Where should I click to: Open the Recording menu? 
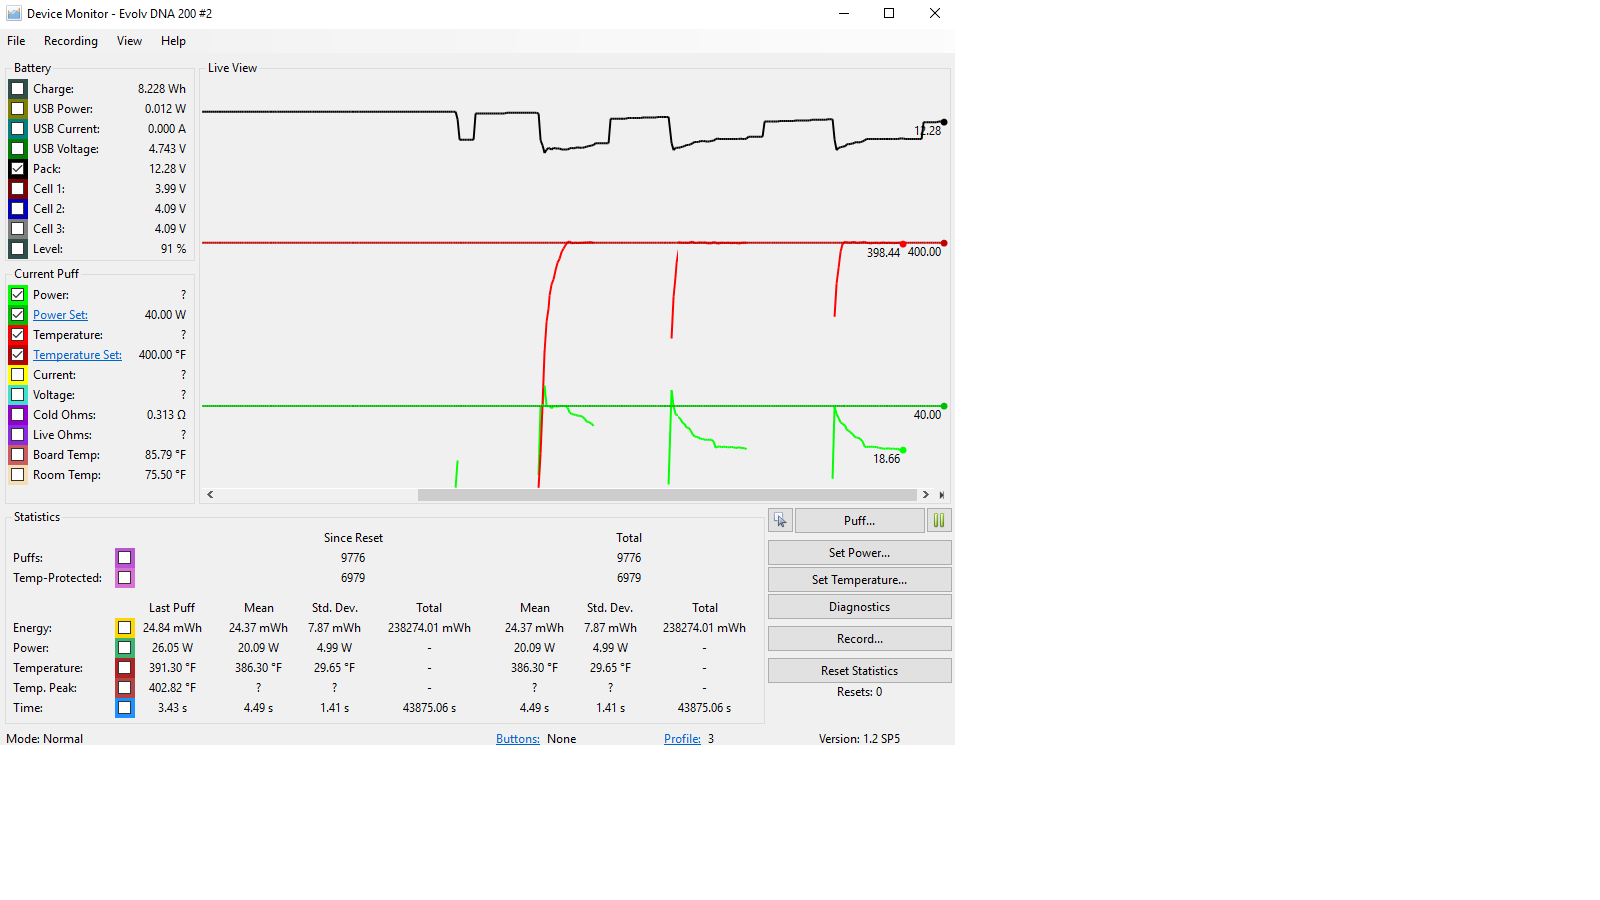click(71, 41)
